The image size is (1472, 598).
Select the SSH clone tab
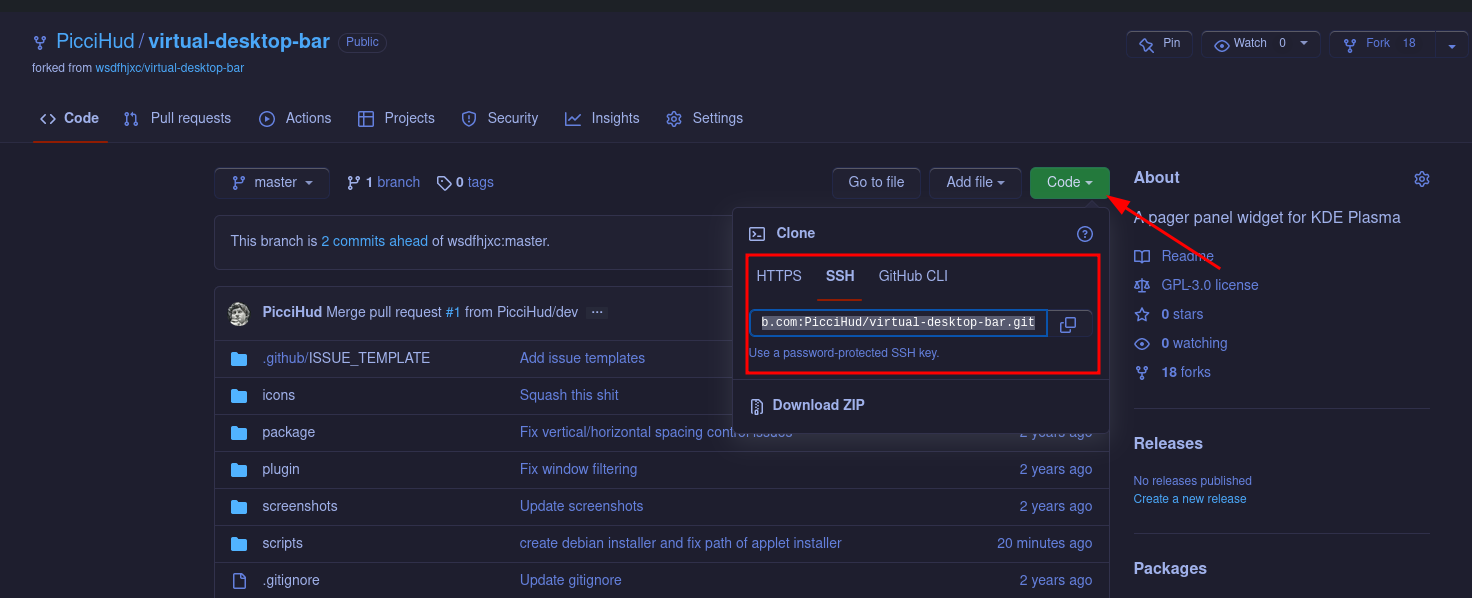pos(840,276)
